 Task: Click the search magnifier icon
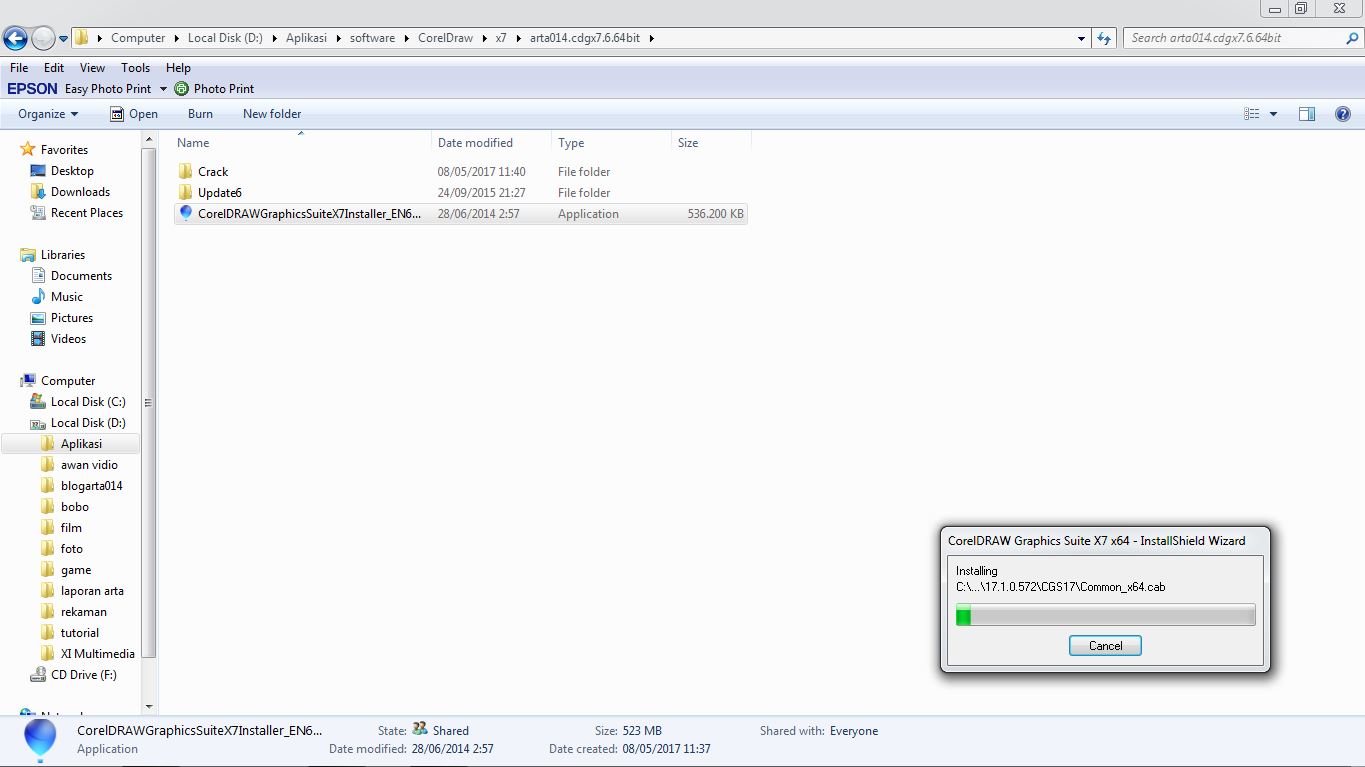(1352, 38)
